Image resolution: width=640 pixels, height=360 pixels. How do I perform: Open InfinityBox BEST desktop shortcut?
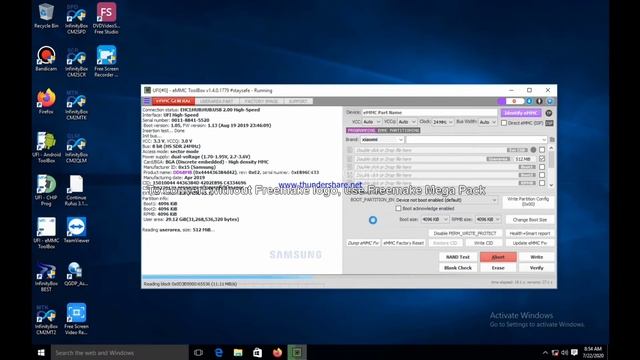[46, 277]
